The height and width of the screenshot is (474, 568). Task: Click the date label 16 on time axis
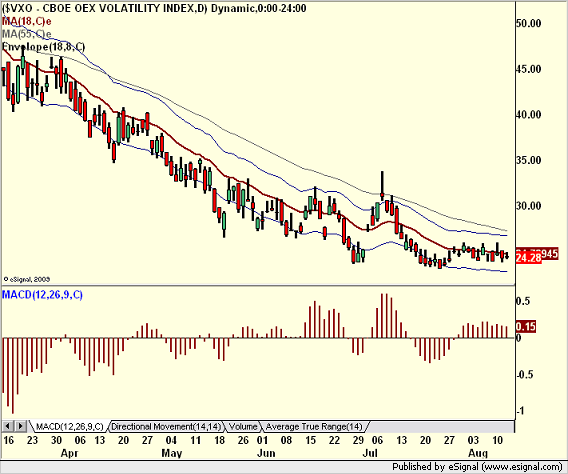[8, 440]
